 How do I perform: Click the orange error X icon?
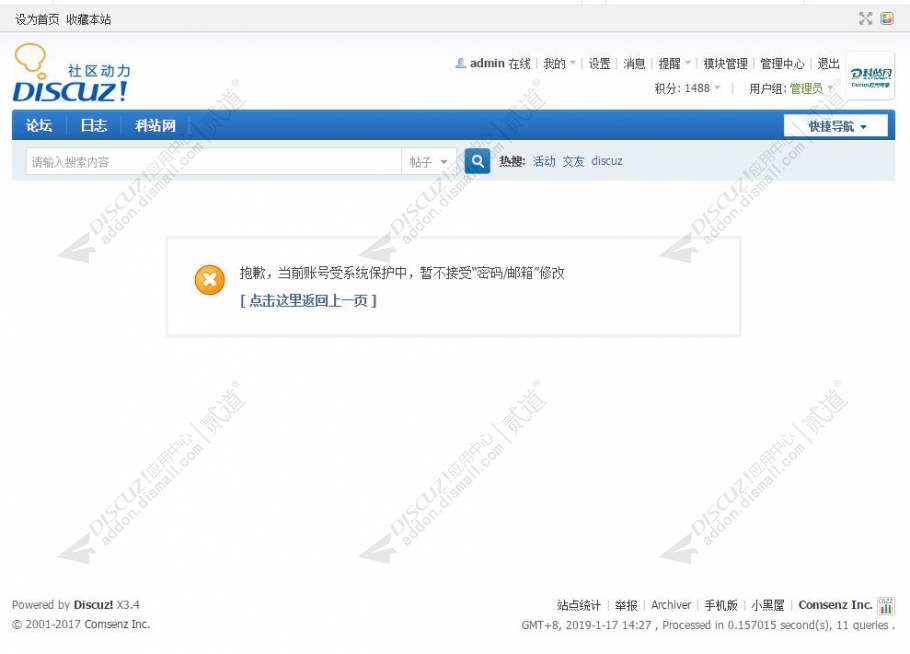[x=210, y=280]
